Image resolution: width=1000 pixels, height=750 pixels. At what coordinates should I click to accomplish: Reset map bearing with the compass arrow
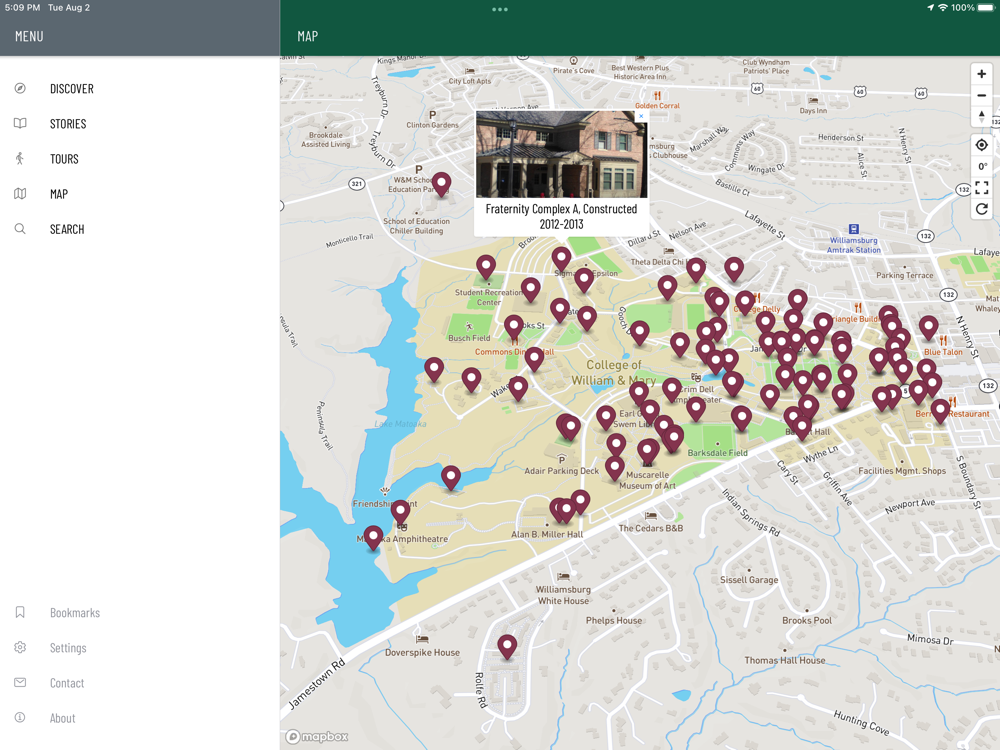point(982,117)
